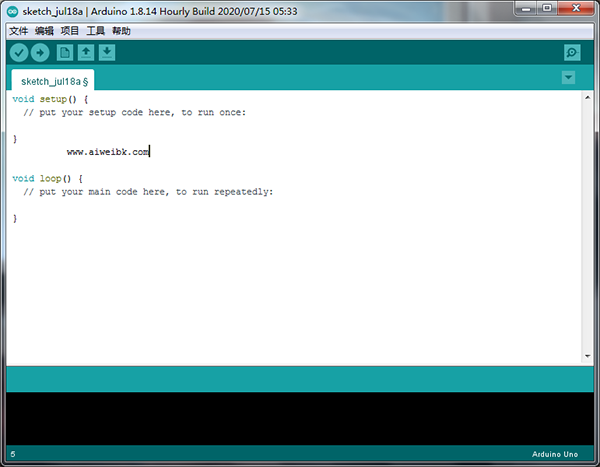Screen dimensions: 600x467
Task: Open the 文件 menu
Action: click(x=19, y=31)
